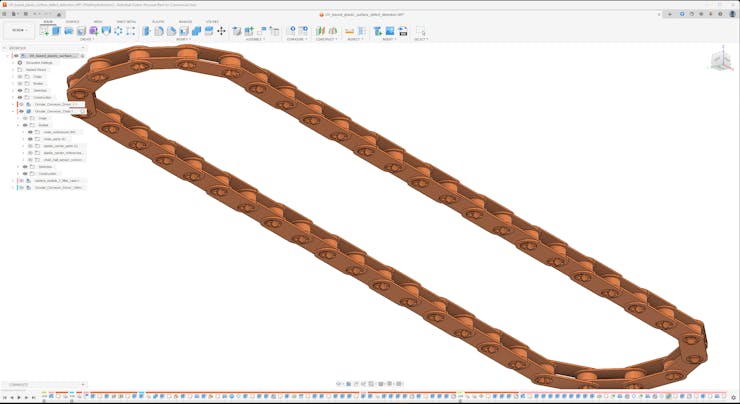
Task: Switch to the Surface tab
Action: pos(72,21)
